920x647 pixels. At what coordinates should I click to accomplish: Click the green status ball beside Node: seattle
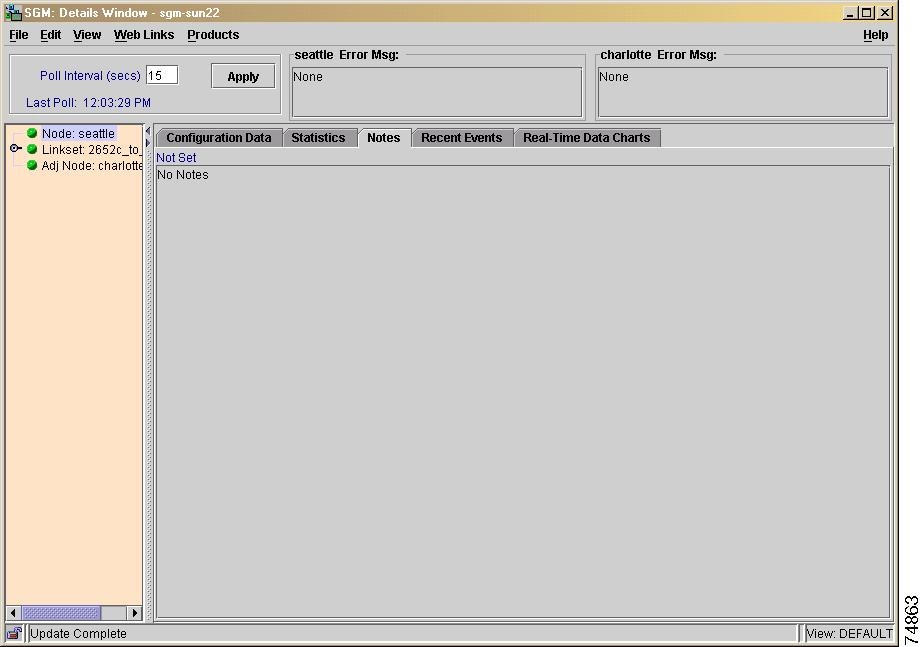tap(32, 134)
